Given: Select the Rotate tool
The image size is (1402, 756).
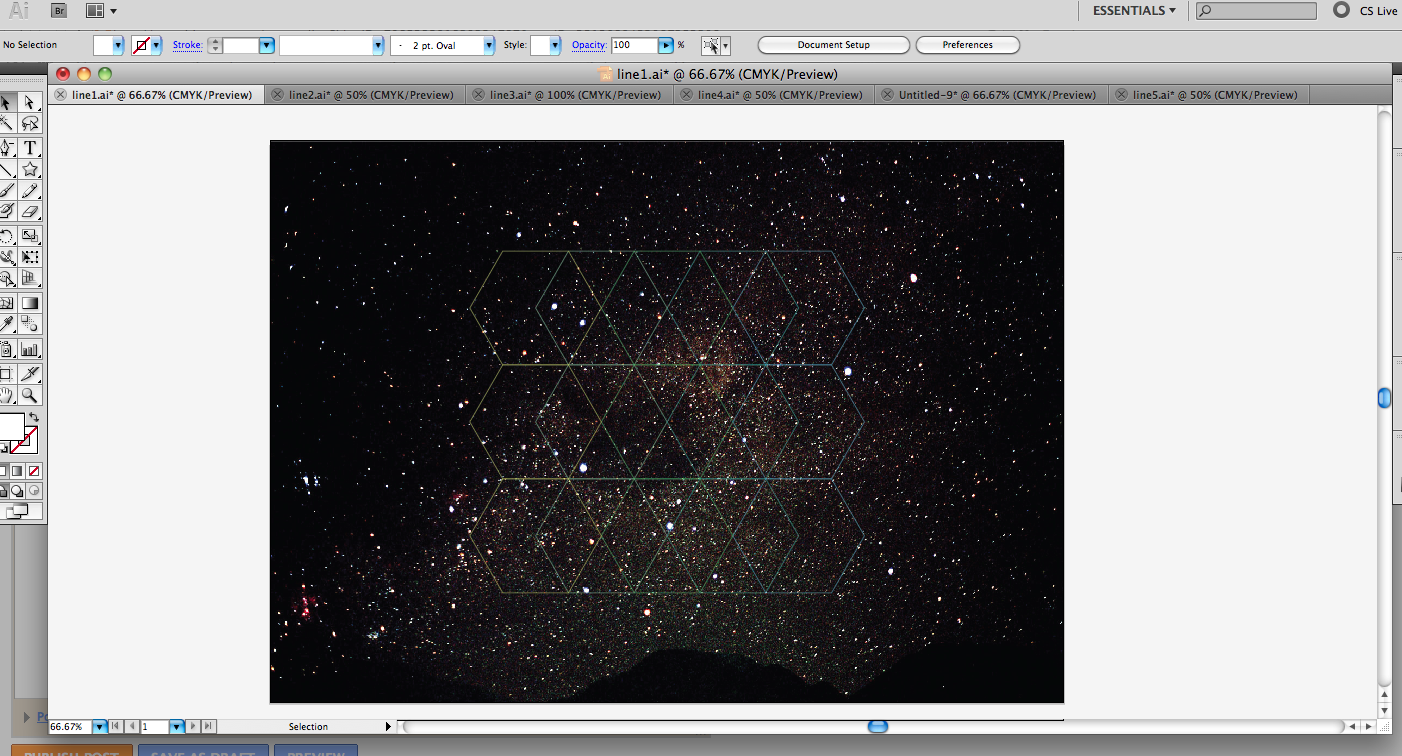Looking at the screenshot, I should [x=7, y=237].
